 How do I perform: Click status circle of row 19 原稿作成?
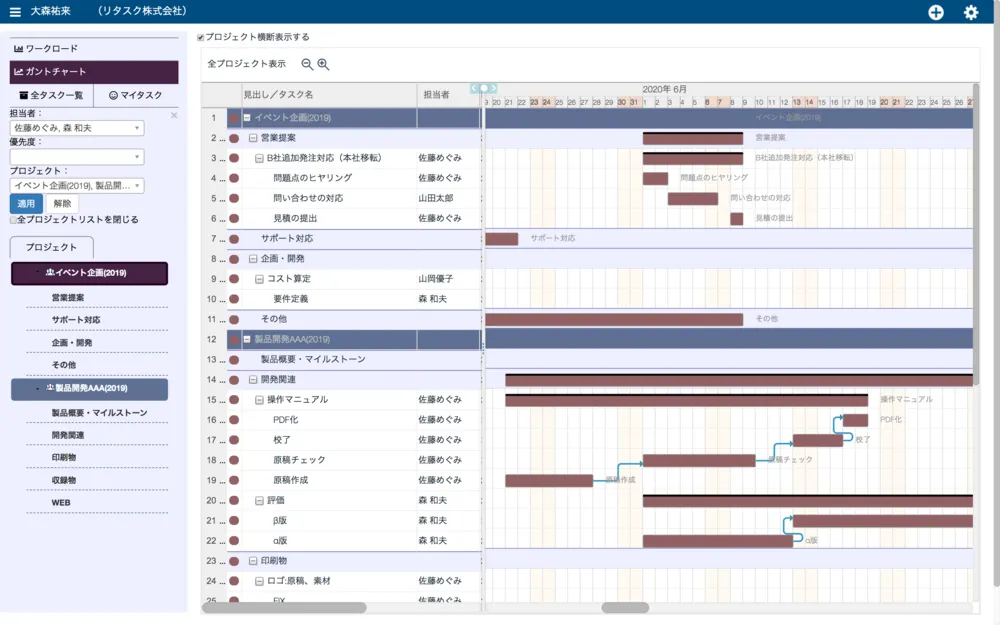[234, 480]
